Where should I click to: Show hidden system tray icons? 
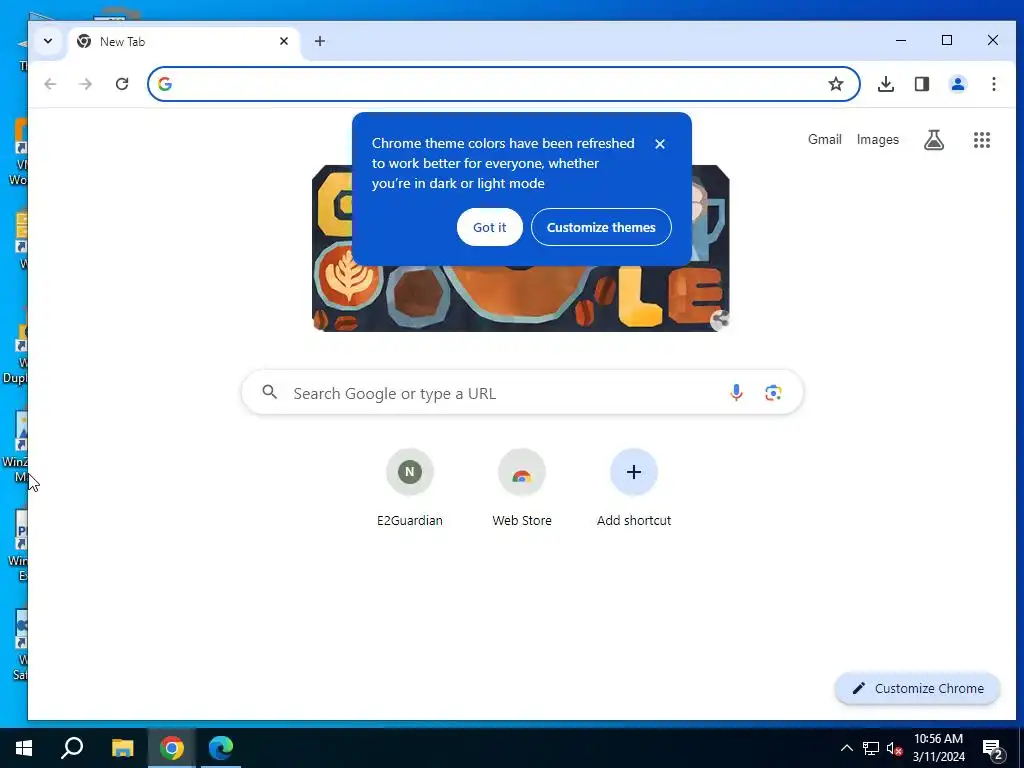846,748
